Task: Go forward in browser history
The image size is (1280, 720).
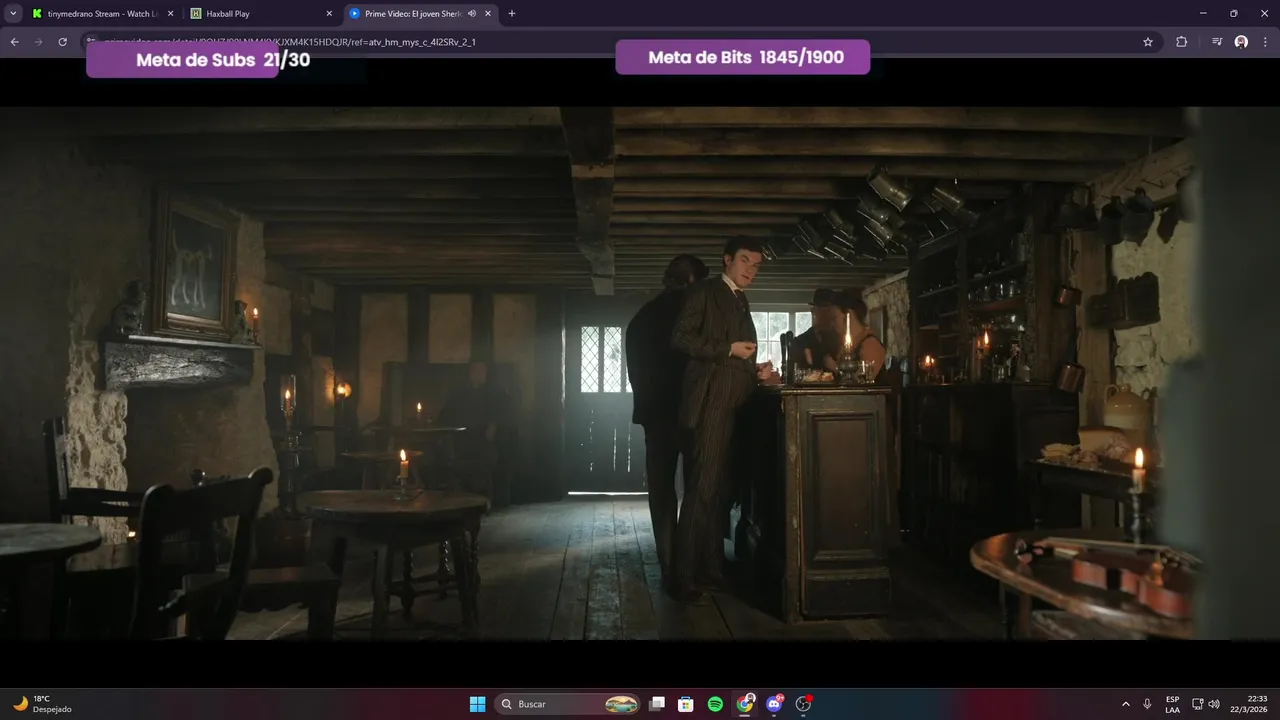Action: [38, 42]
